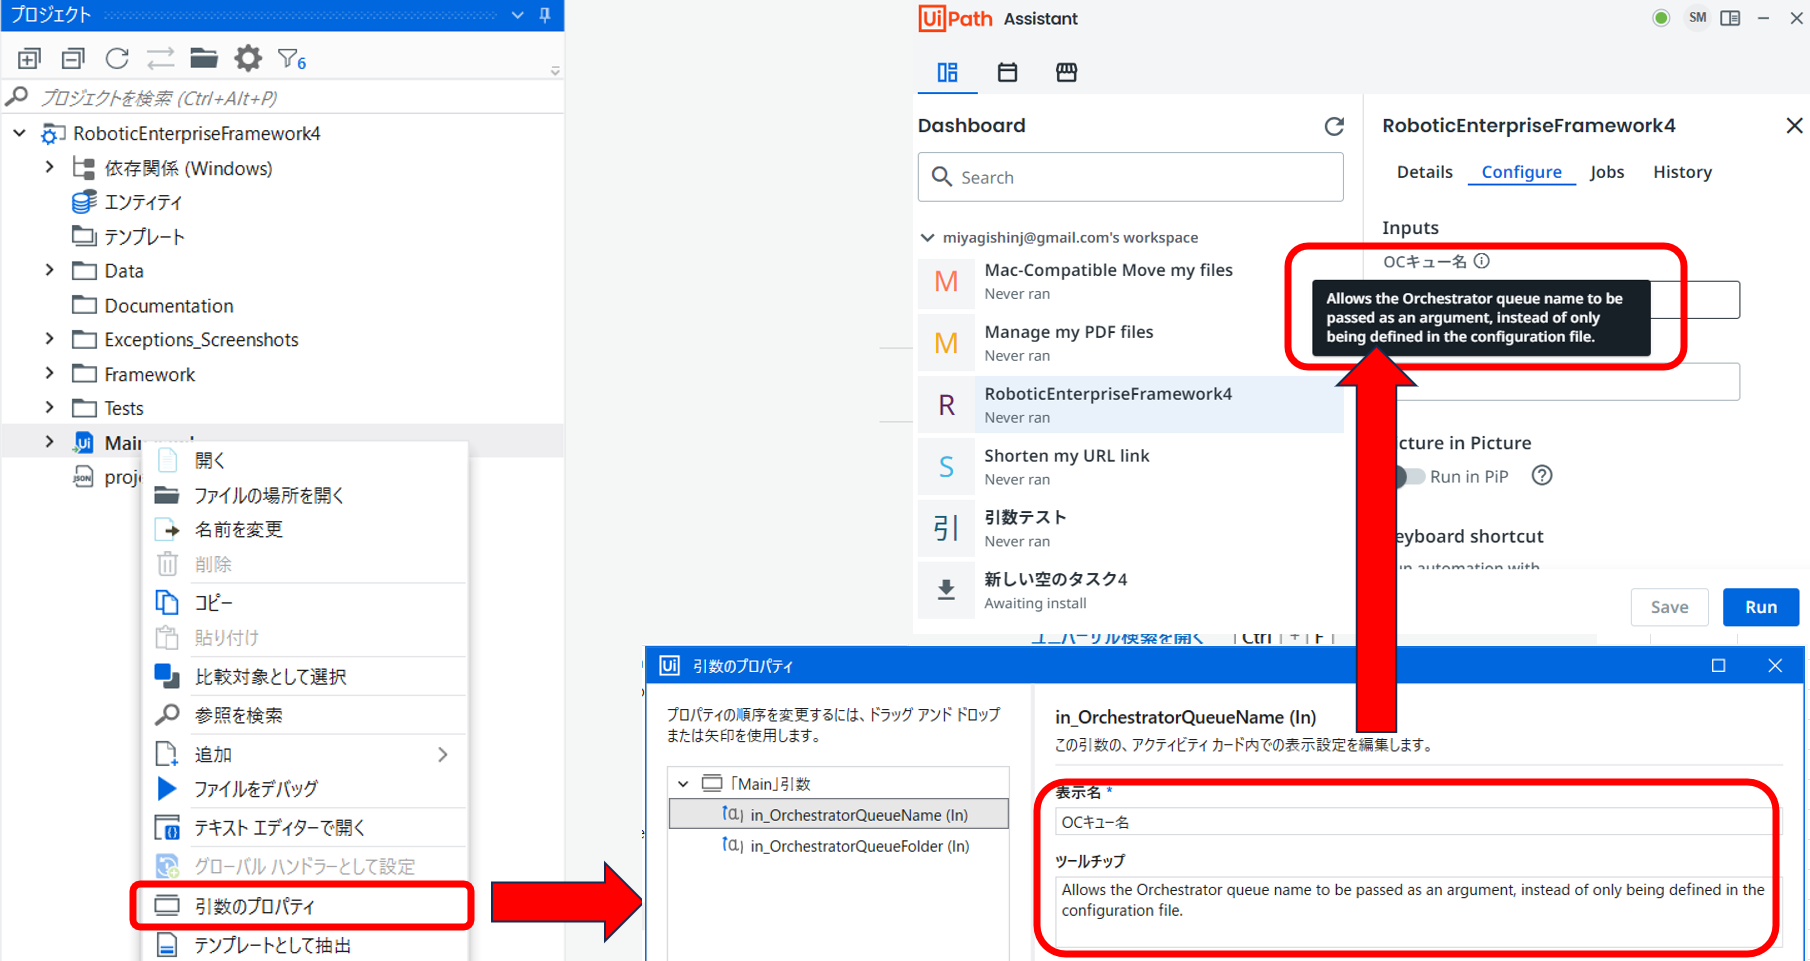
Task: Refresh the project tree
Action: (117, 59)
